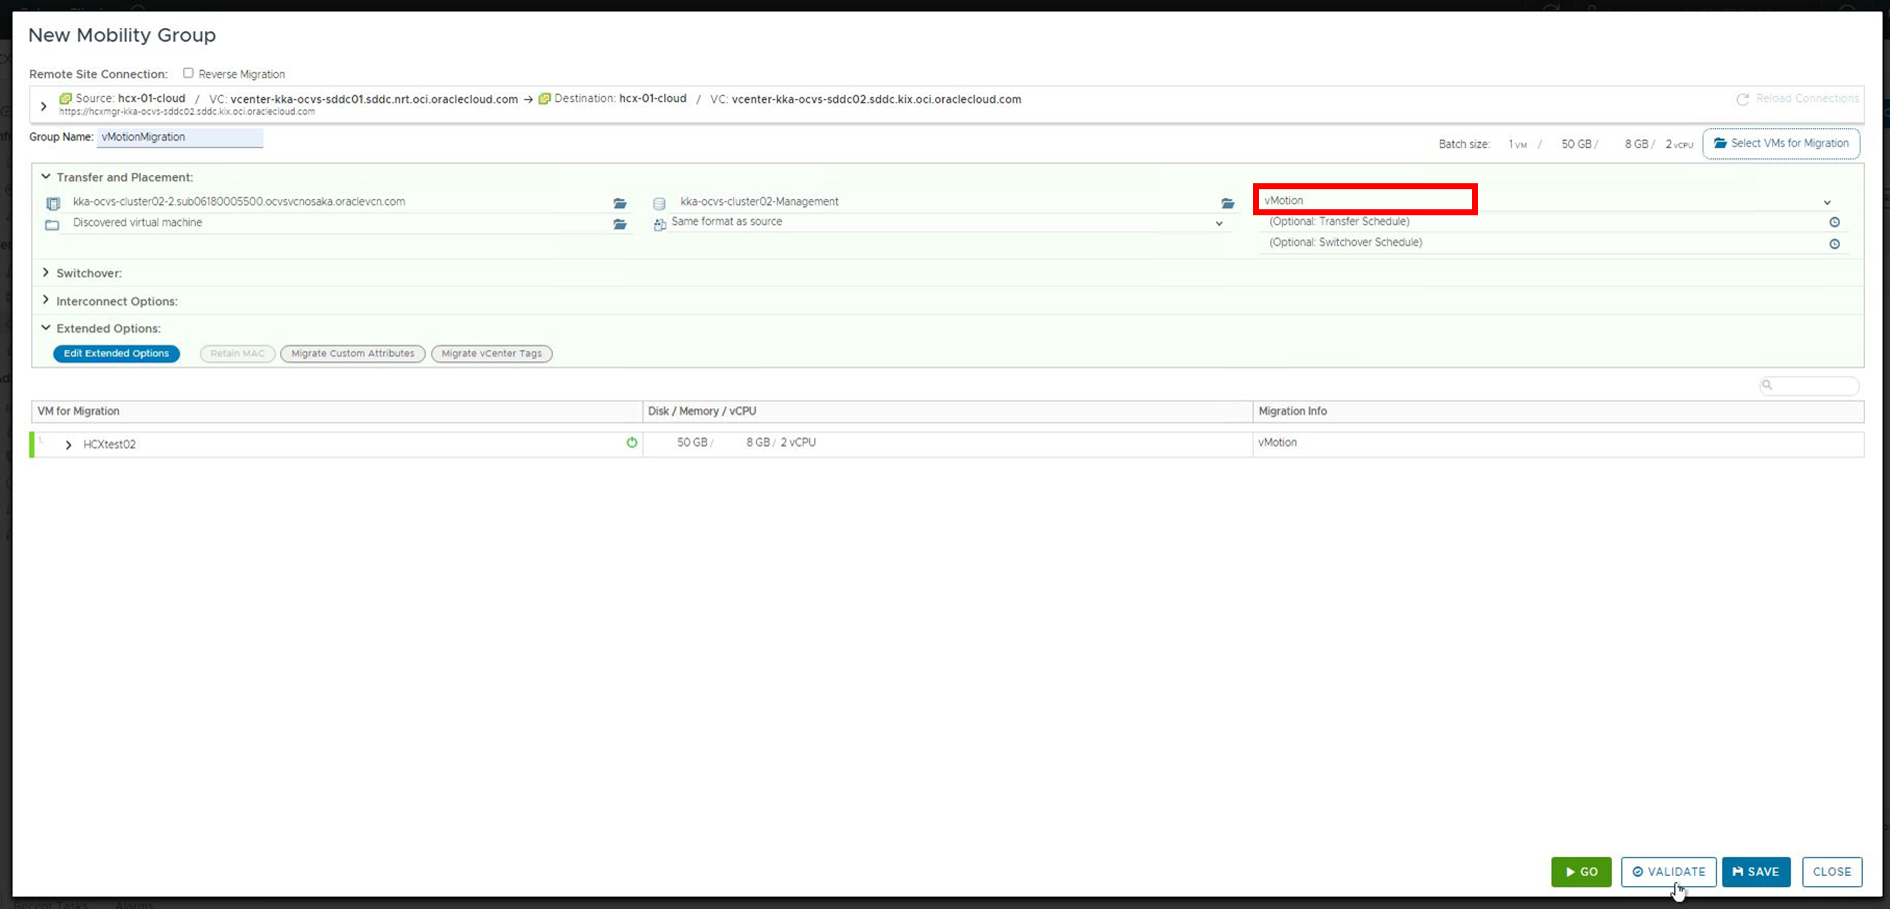The width and height of the screenshot is (1890, 909).
Task: Expand the Interconnect Options section
Action: click(46, 301)
